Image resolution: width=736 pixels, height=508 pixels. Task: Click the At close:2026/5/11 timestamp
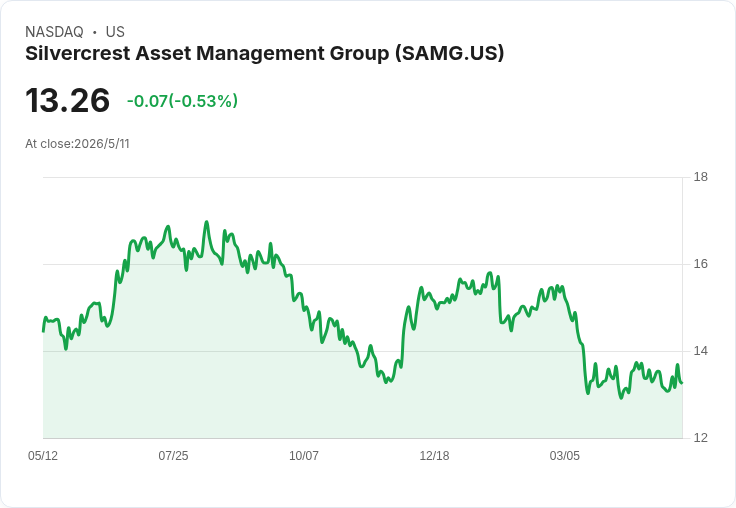click(x=77, y=144)
